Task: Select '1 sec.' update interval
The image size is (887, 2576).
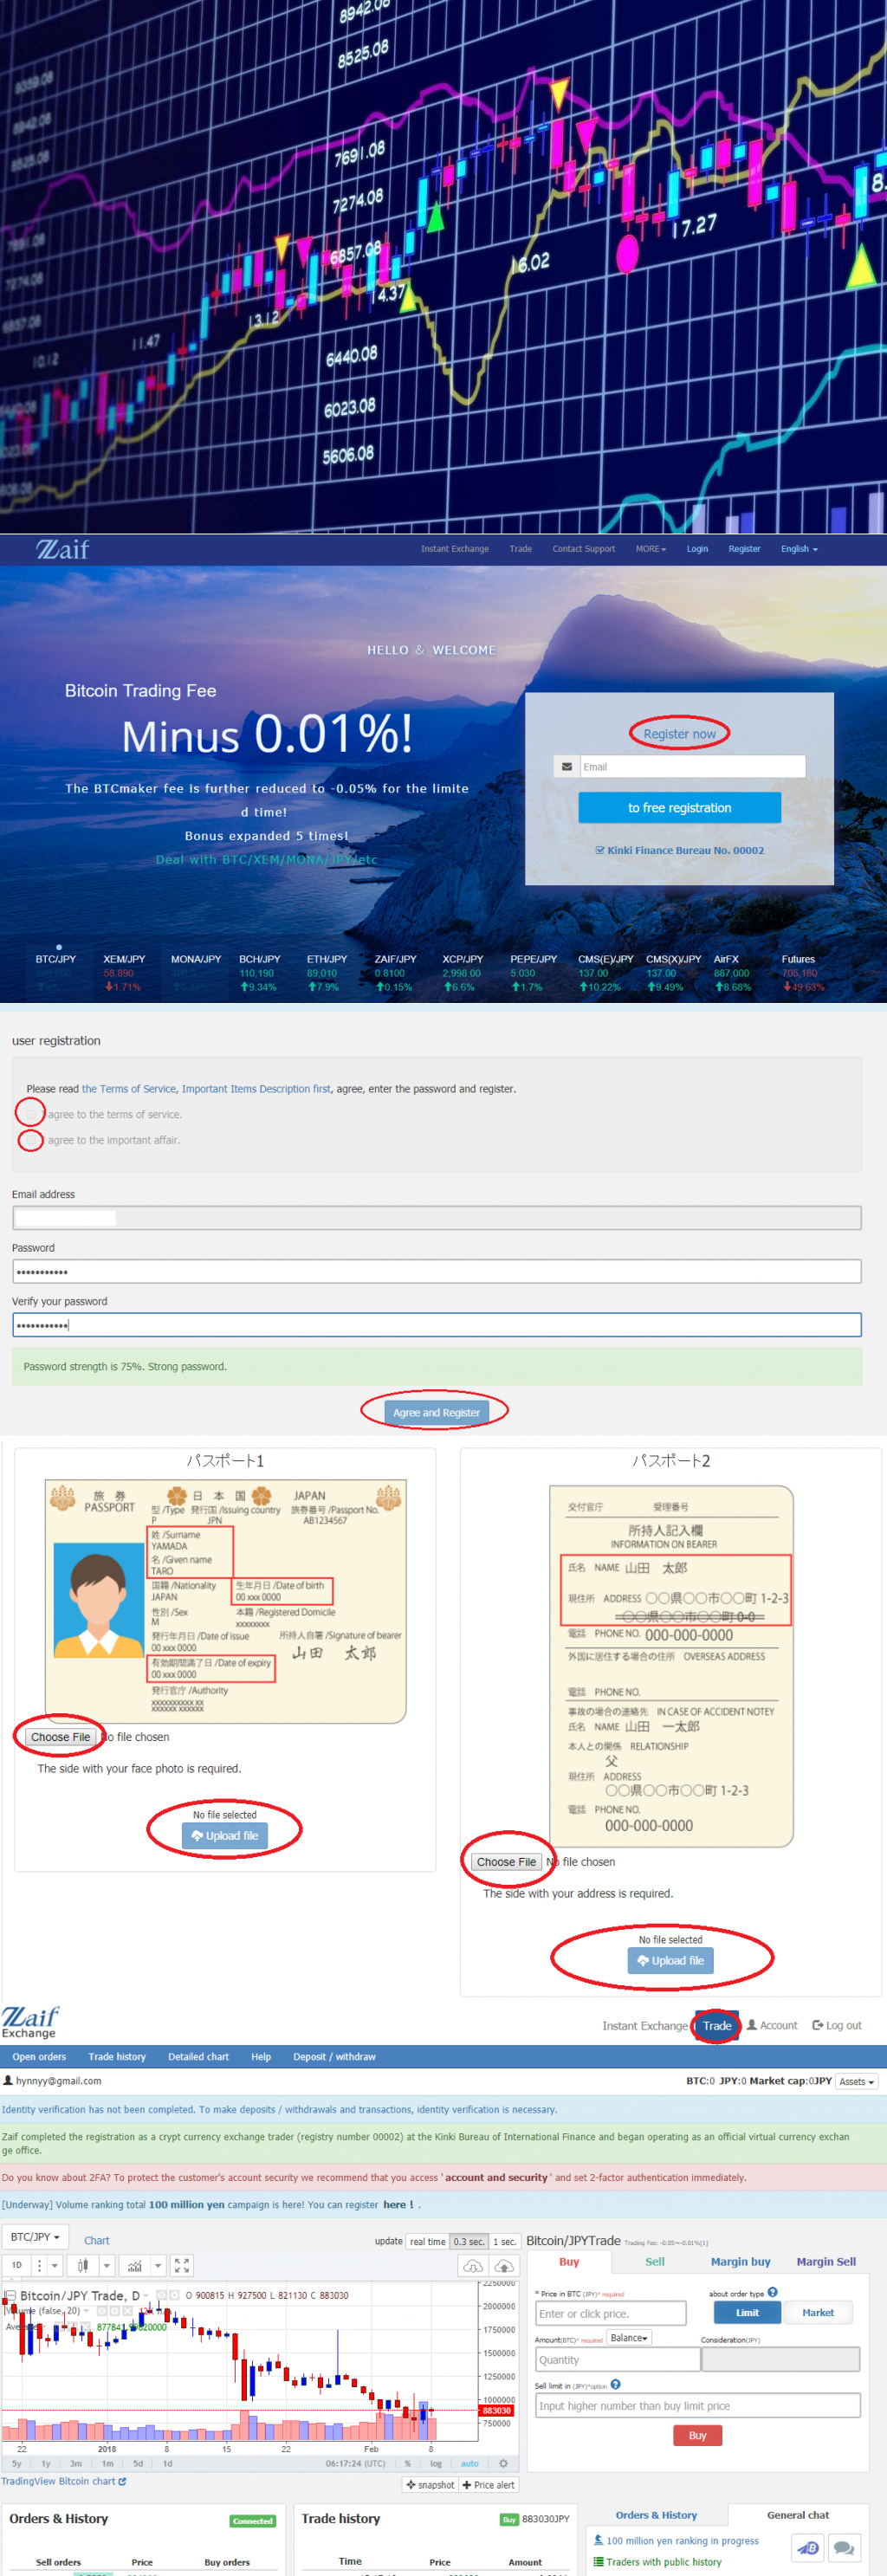Action: pyautogui.click(x=504, y=2241)
